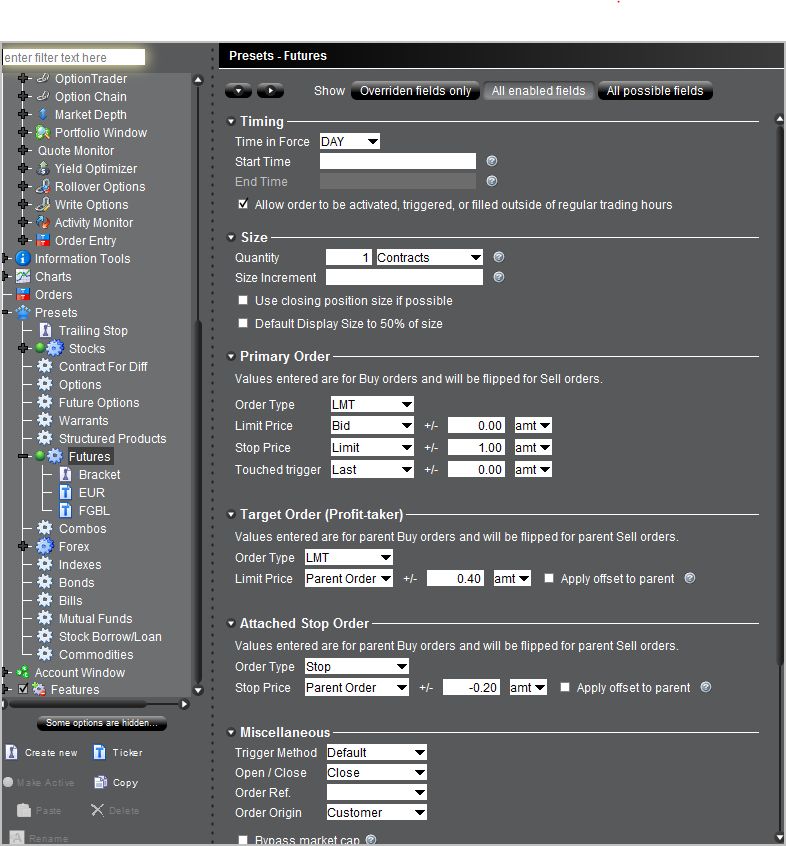Click the Target Order offset help icon
Image resolution: width=786 pixels, height=846 pixels.
pos(689,578)
